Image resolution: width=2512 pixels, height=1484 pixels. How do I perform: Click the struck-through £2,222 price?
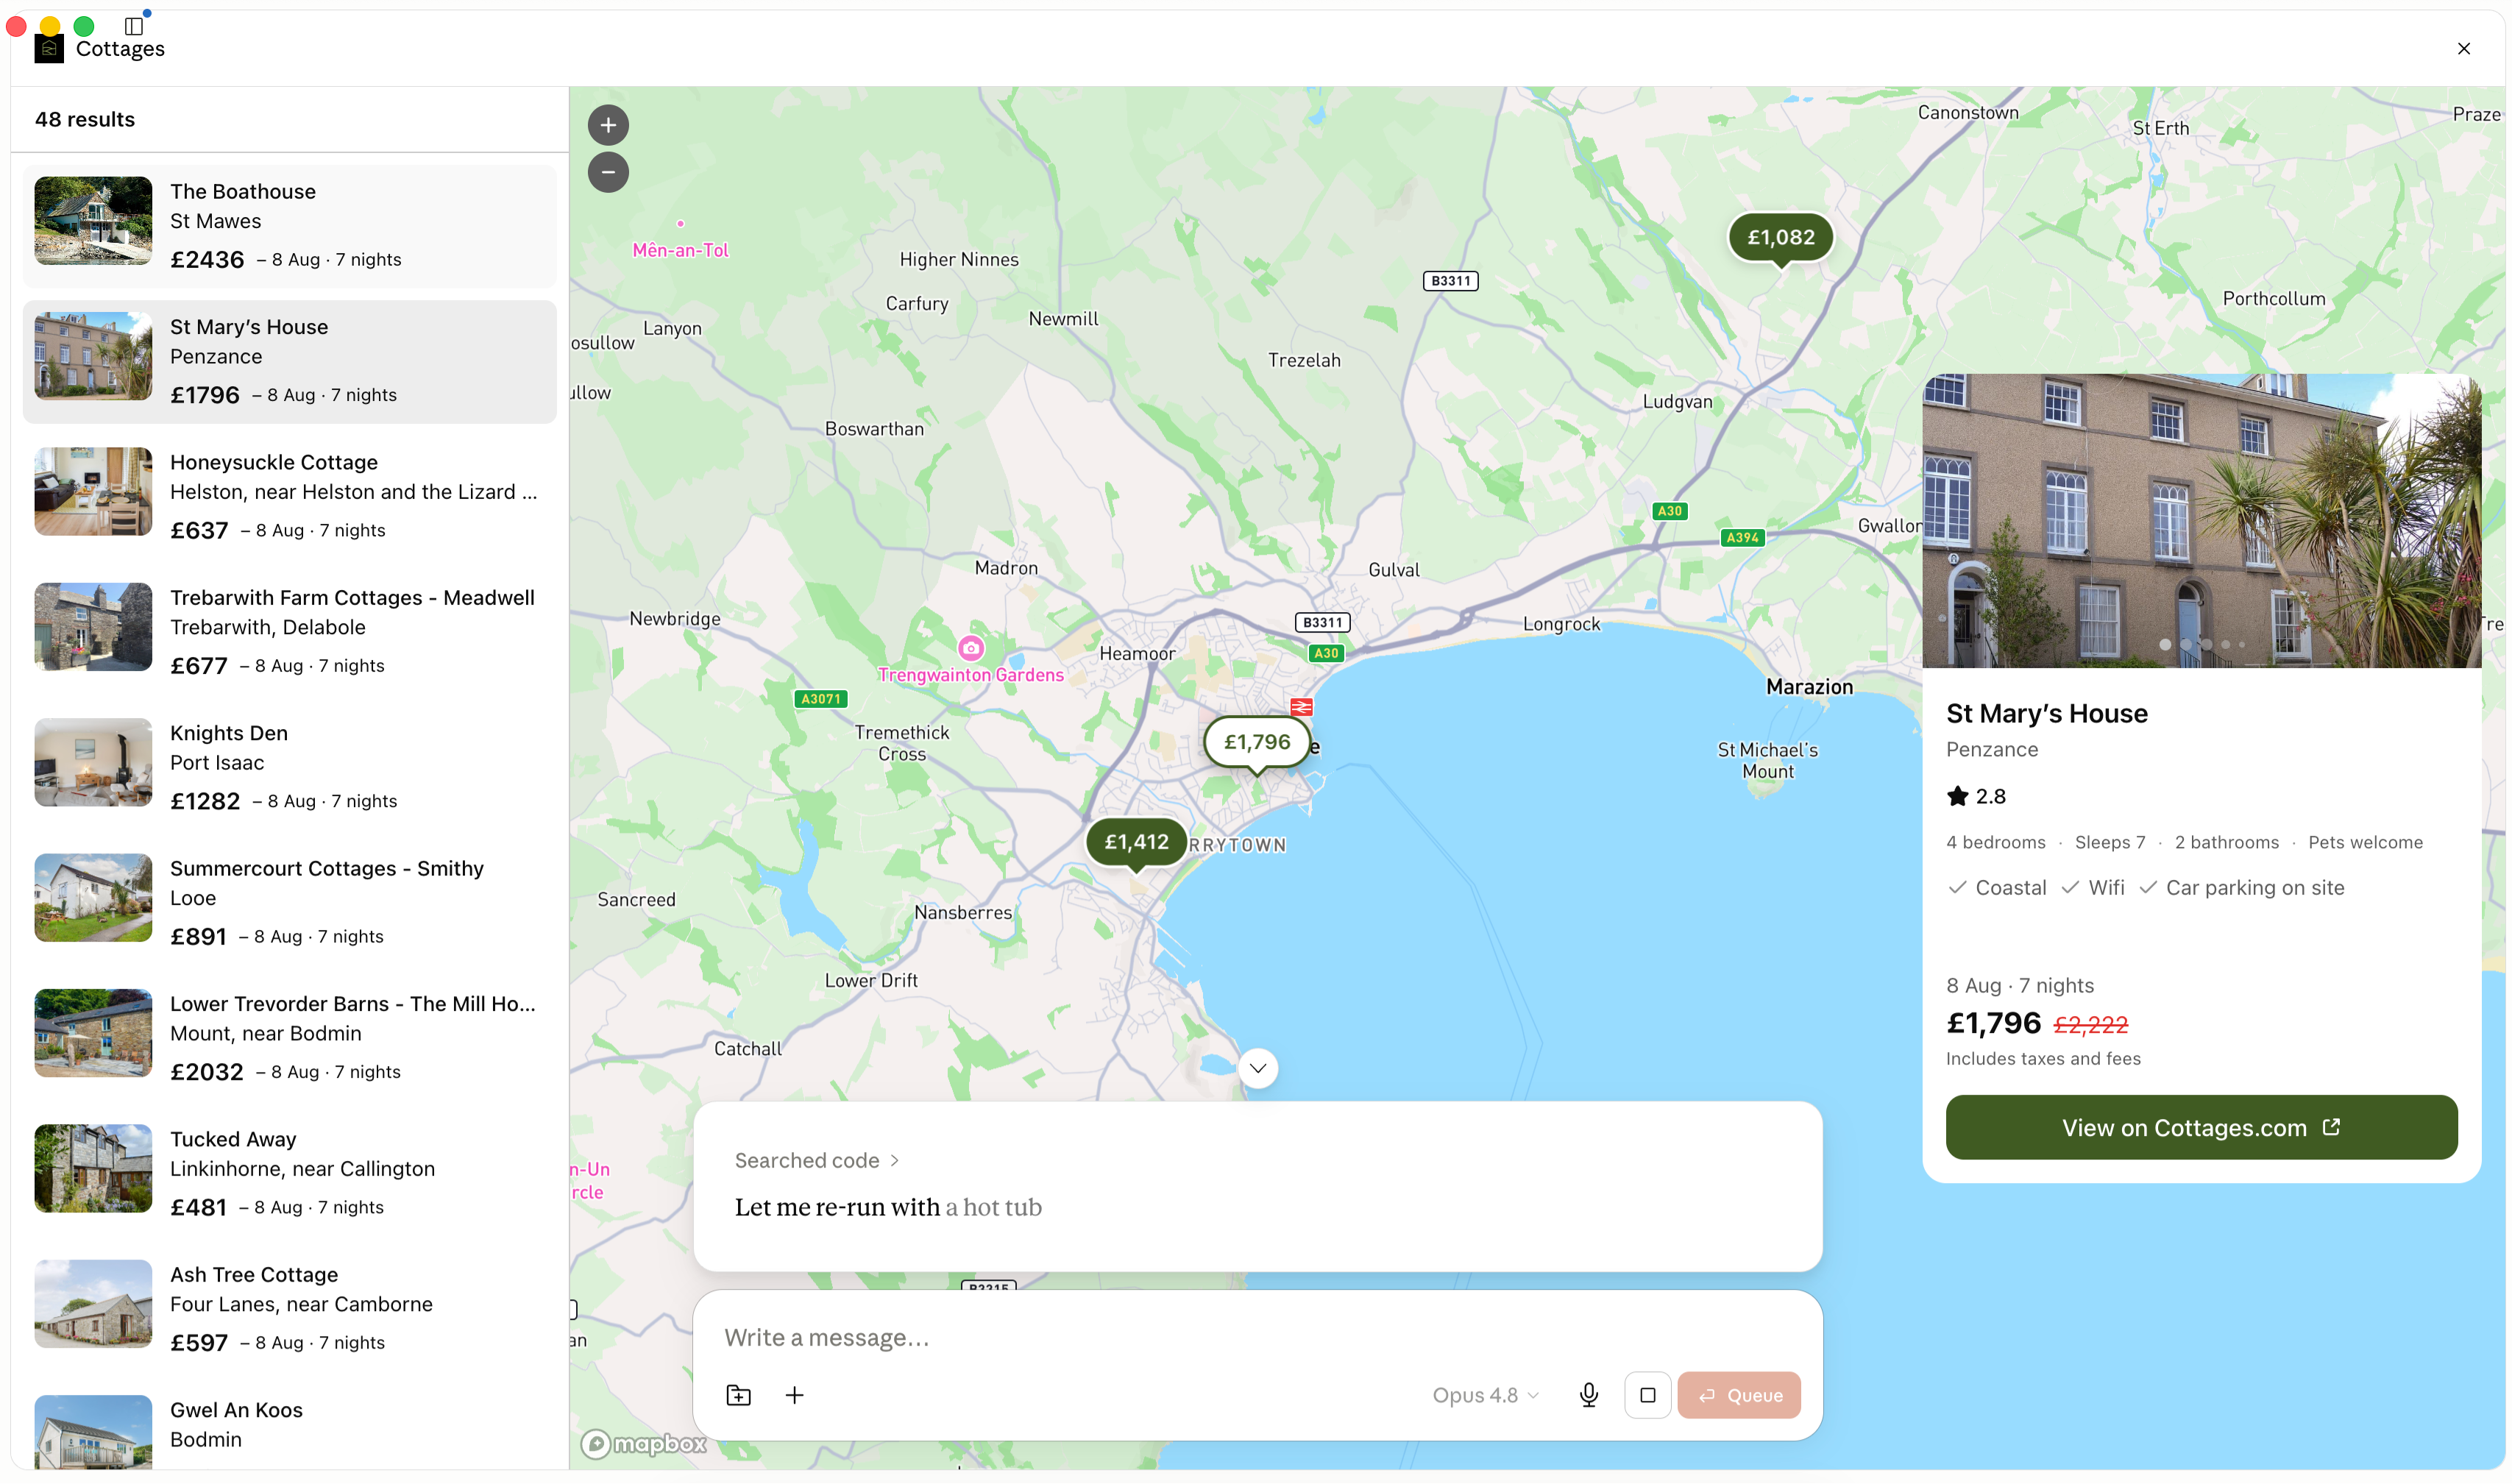pyautogui.click(x=2090, y=1025)
